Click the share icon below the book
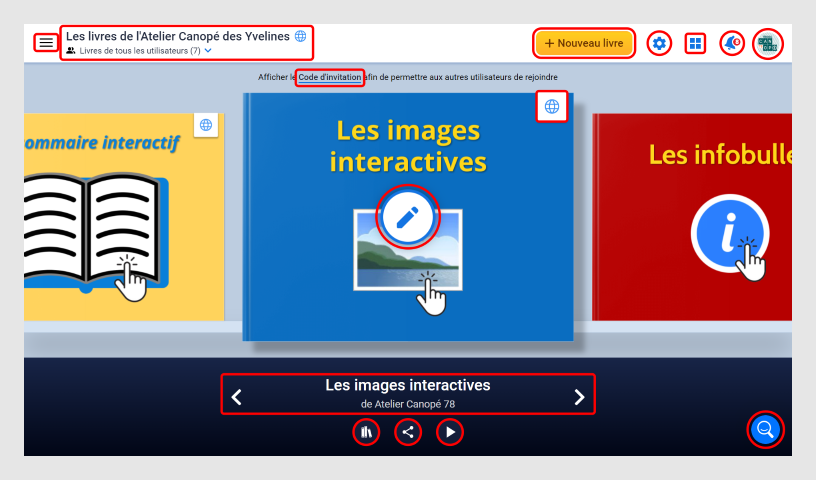 tap(407, 432)
